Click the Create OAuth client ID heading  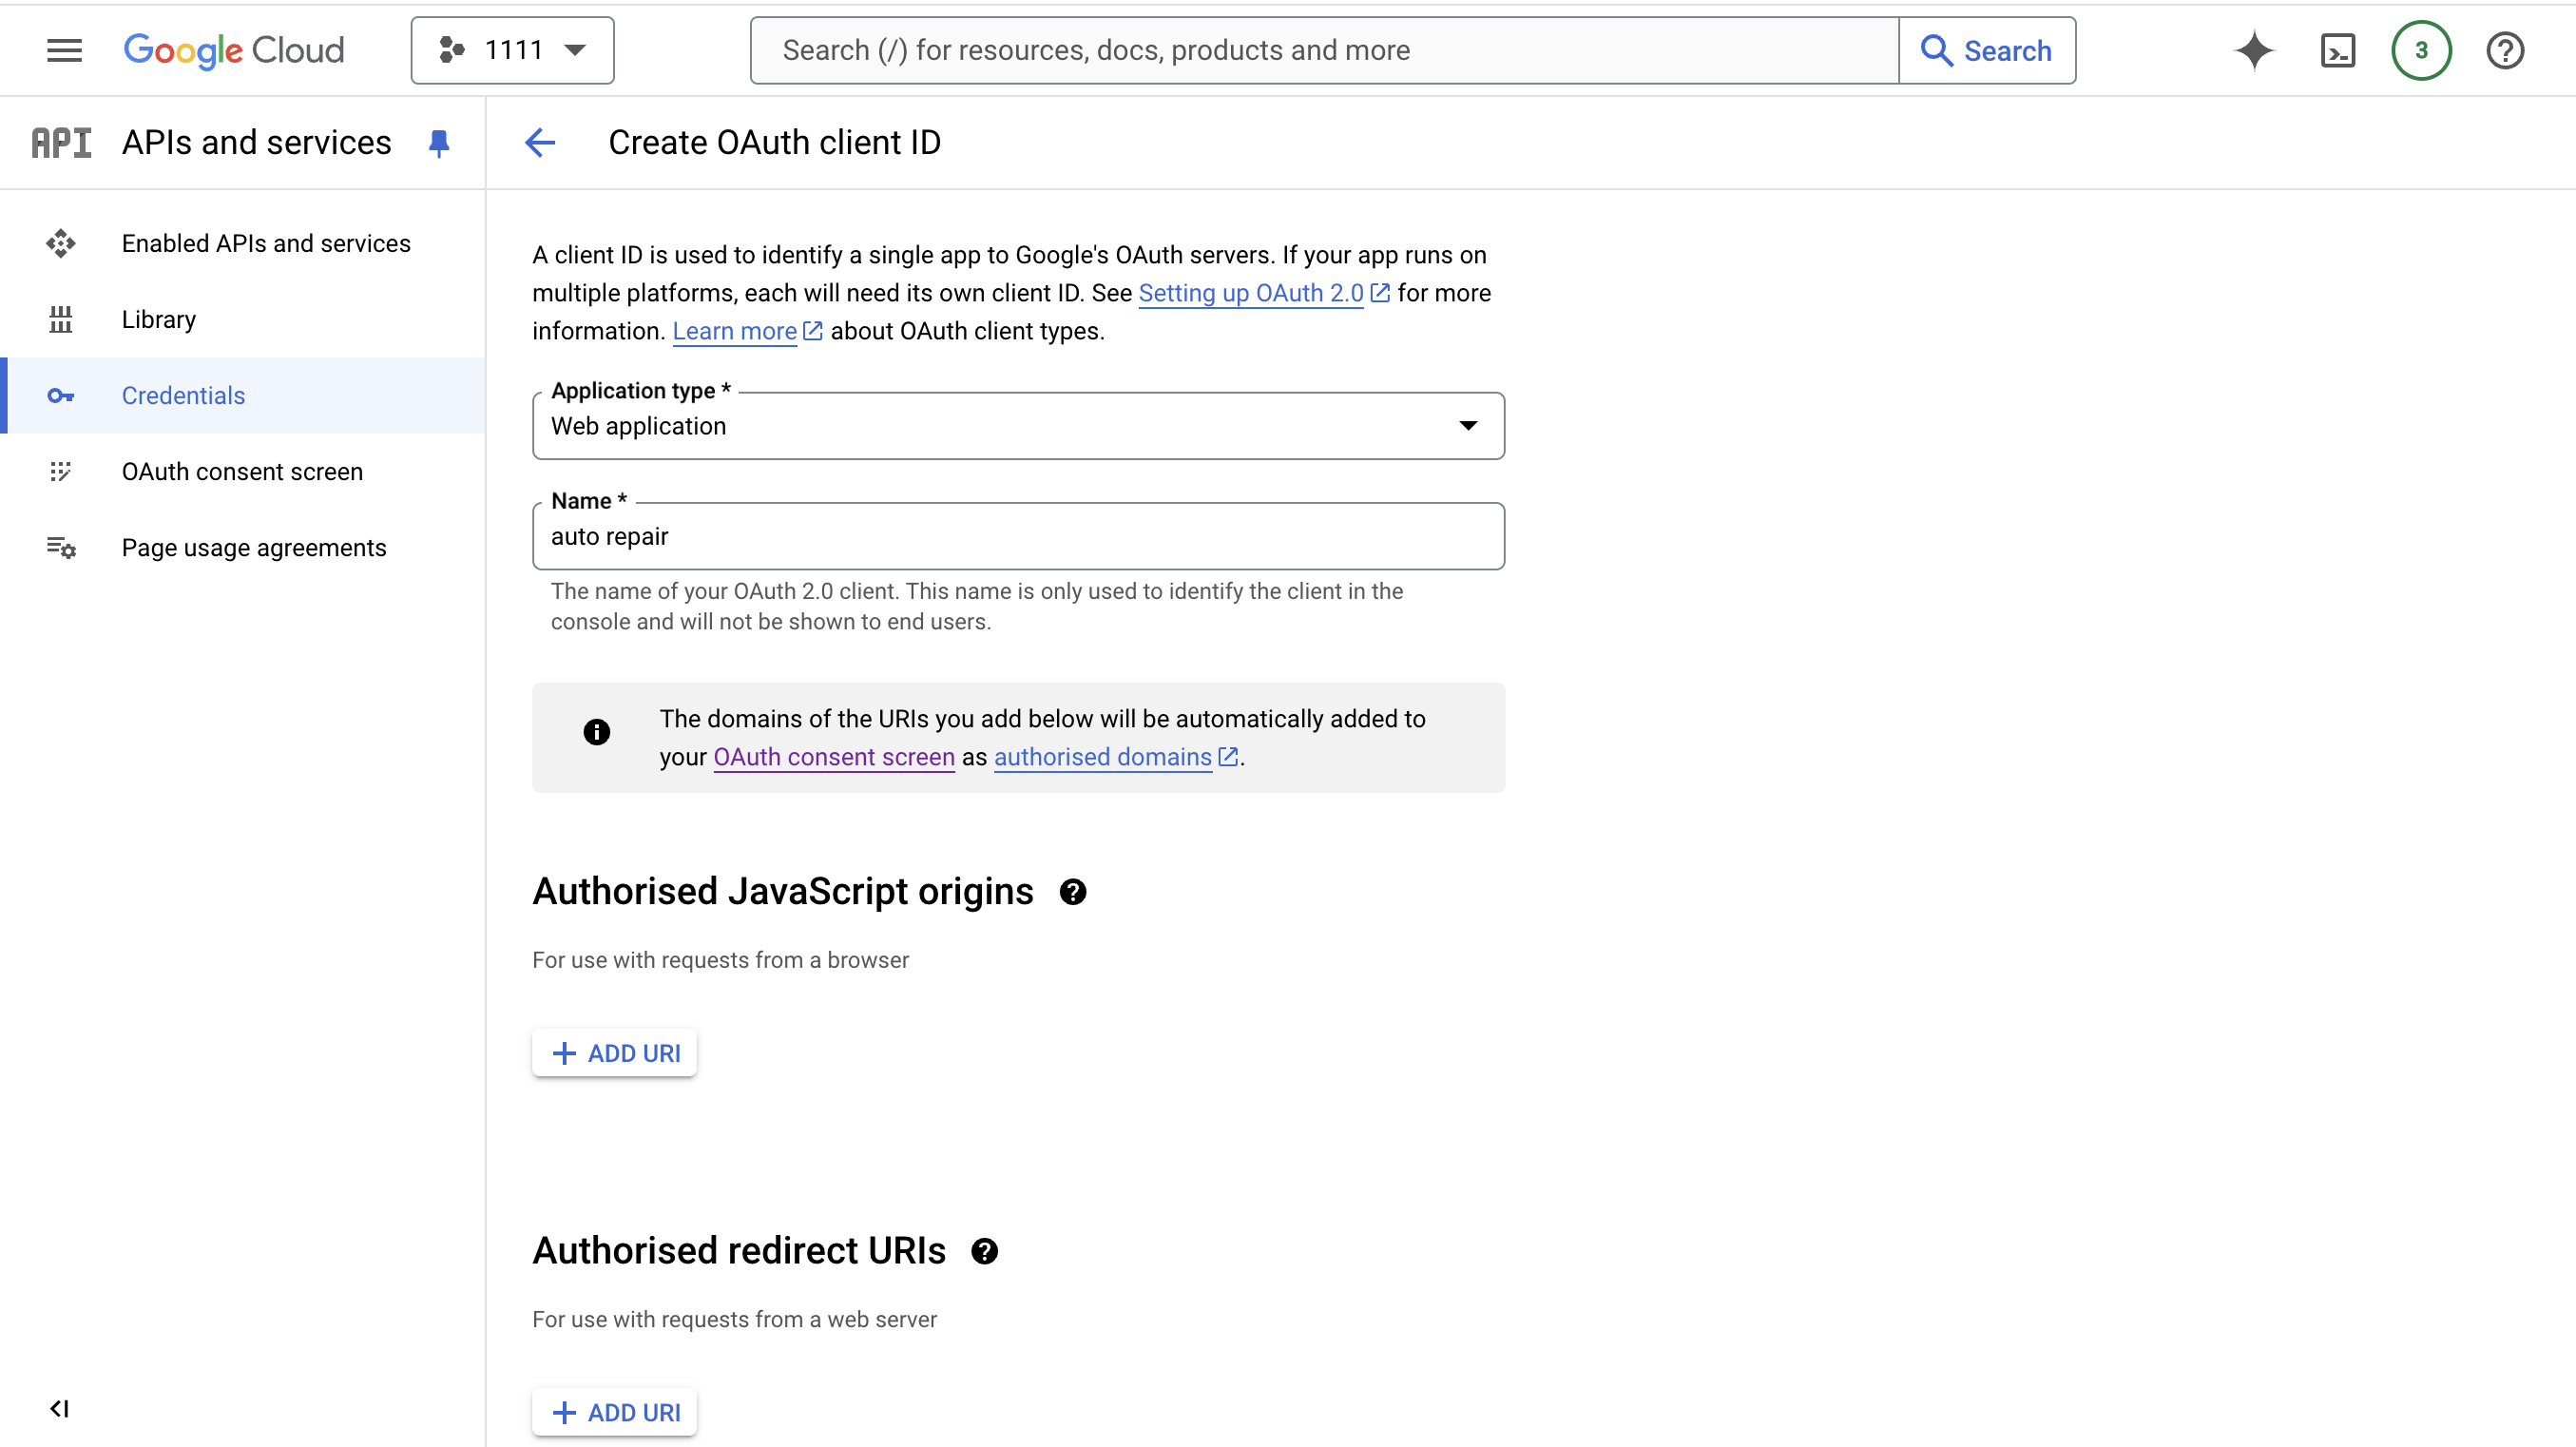[774, 143]
